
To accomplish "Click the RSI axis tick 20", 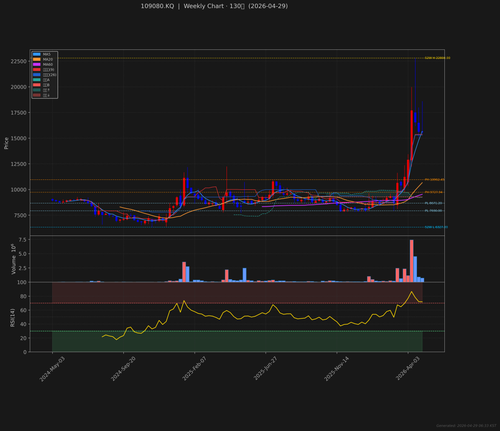I will pos(23,338).
